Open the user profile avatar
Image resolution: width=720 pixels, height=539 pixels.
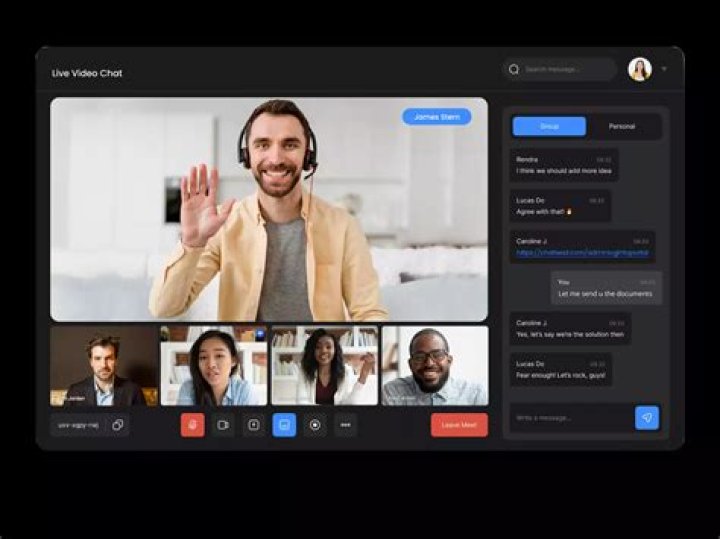point(640,69)
